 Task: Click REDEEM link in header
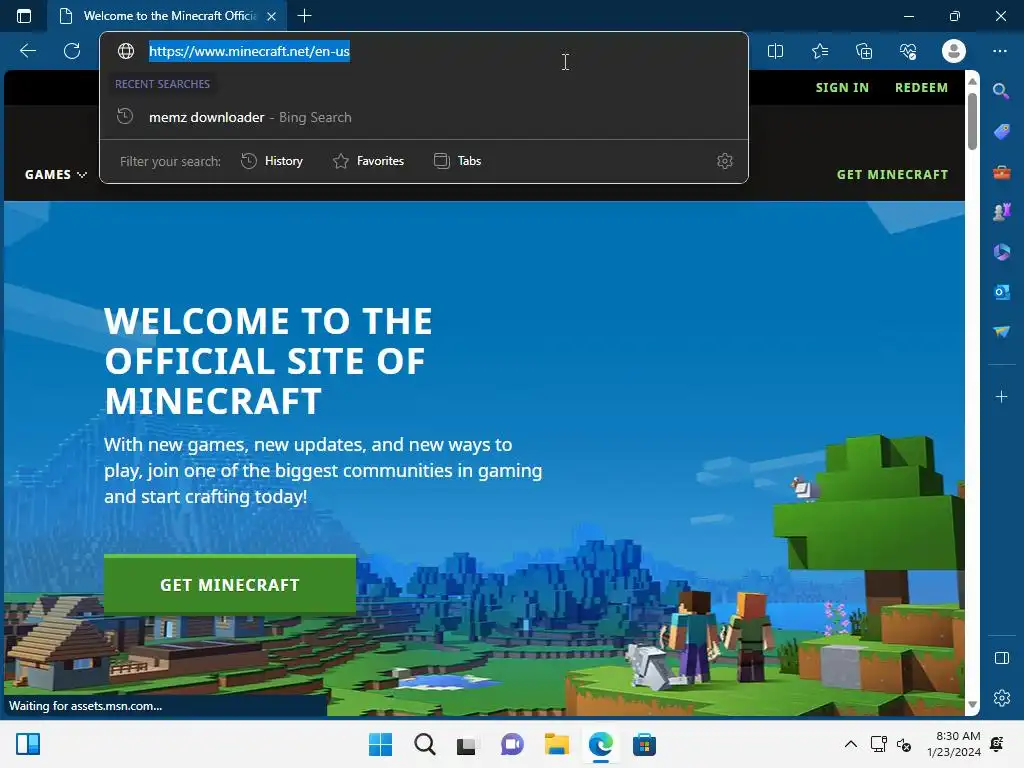(921, 88)
